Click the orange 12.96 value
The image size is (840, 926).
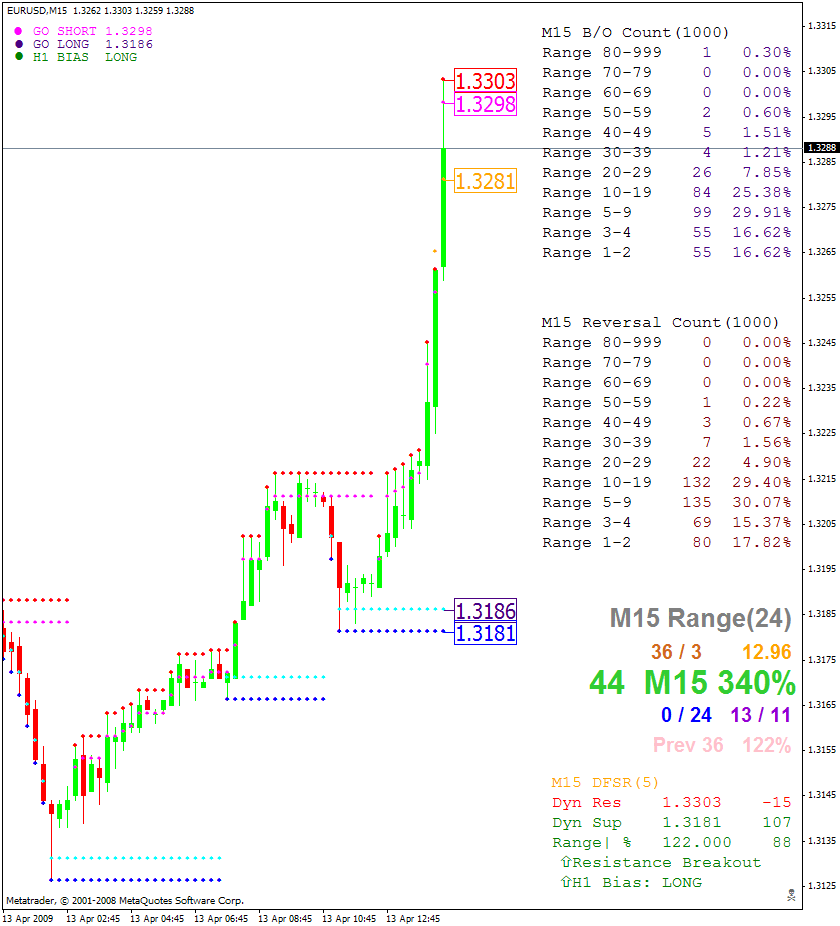pyautogui.click(x=767, y=652)
